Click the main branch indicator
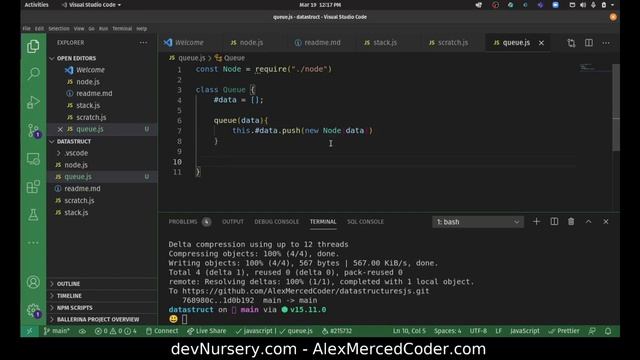Image resolution: width=640 pixels, height=360 pixels. point(57,331)
